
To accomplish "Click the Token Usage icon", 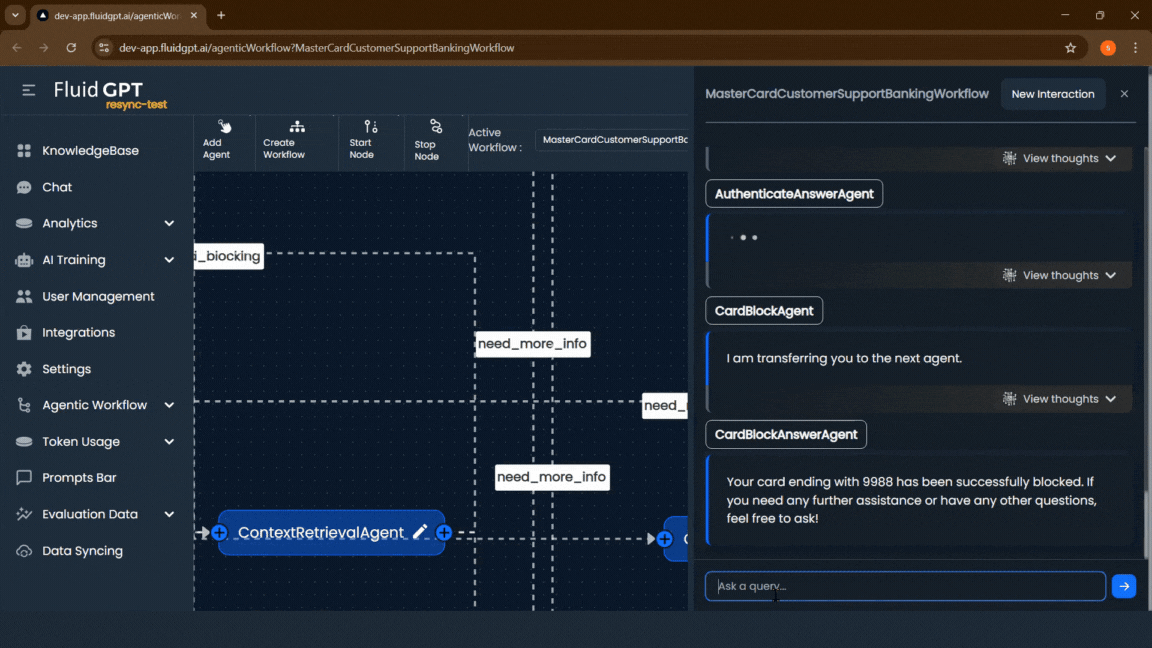I will (24, 442).
